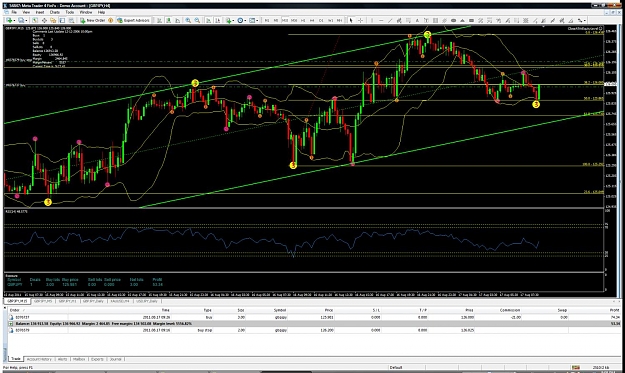Screen dimensions: 625x373
Task: Open the Trade terminal tab
Action: point(16,359)
